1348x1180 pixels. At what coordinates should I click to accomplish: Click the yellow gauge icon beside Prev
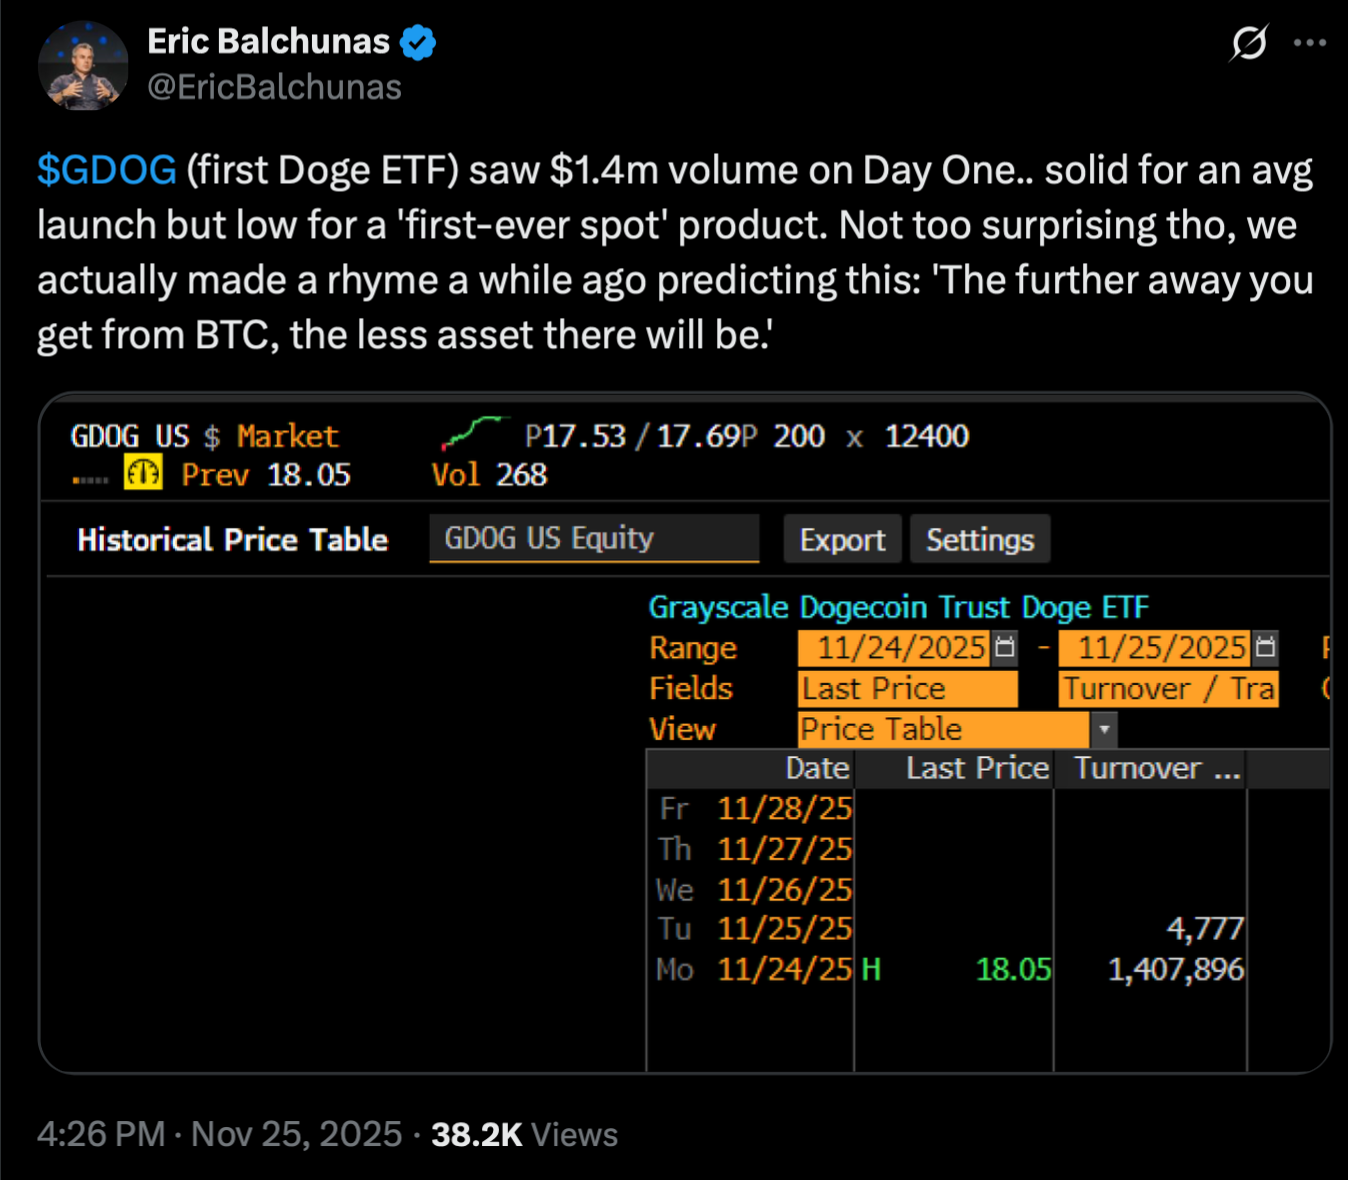point(143,473)
